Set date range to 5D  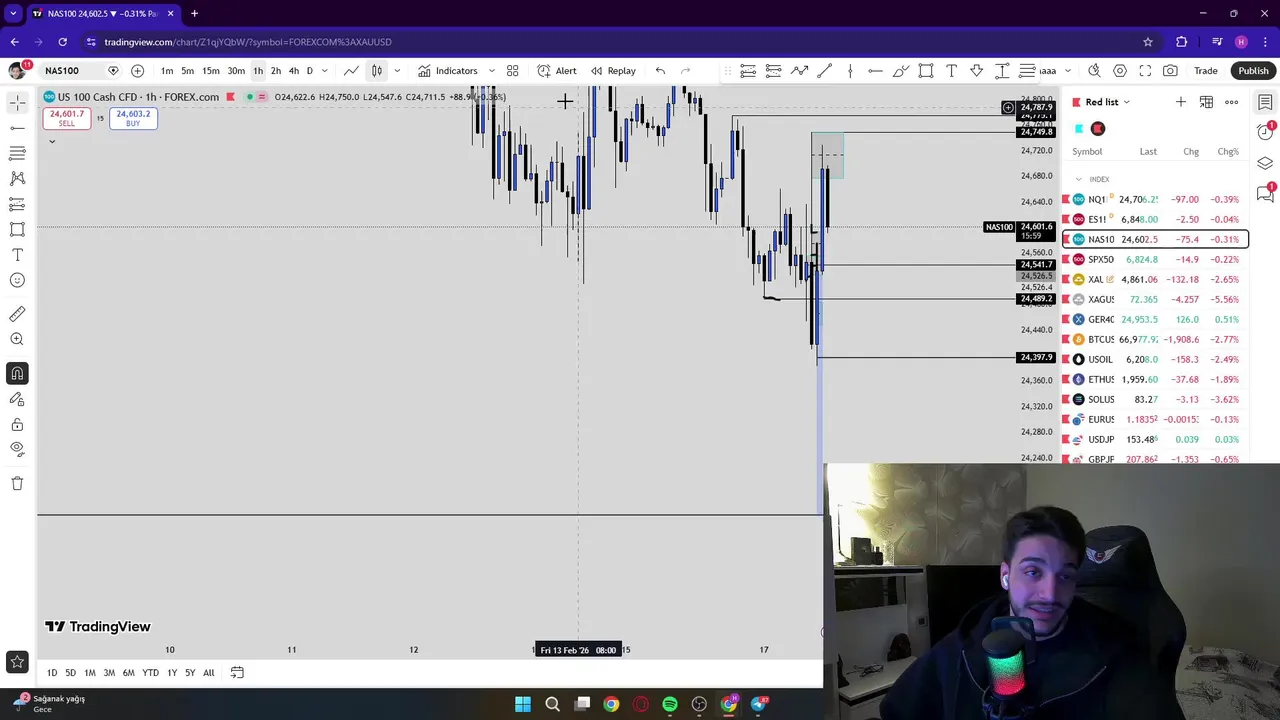coord(70,673)
